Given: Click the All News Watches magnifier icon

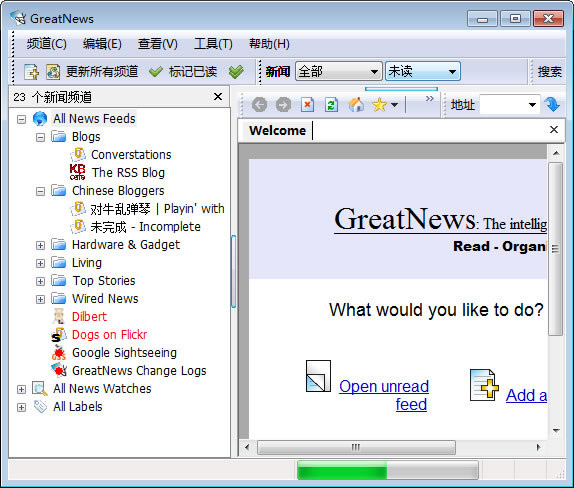Looking at the screenshot, I should (40, 388).
